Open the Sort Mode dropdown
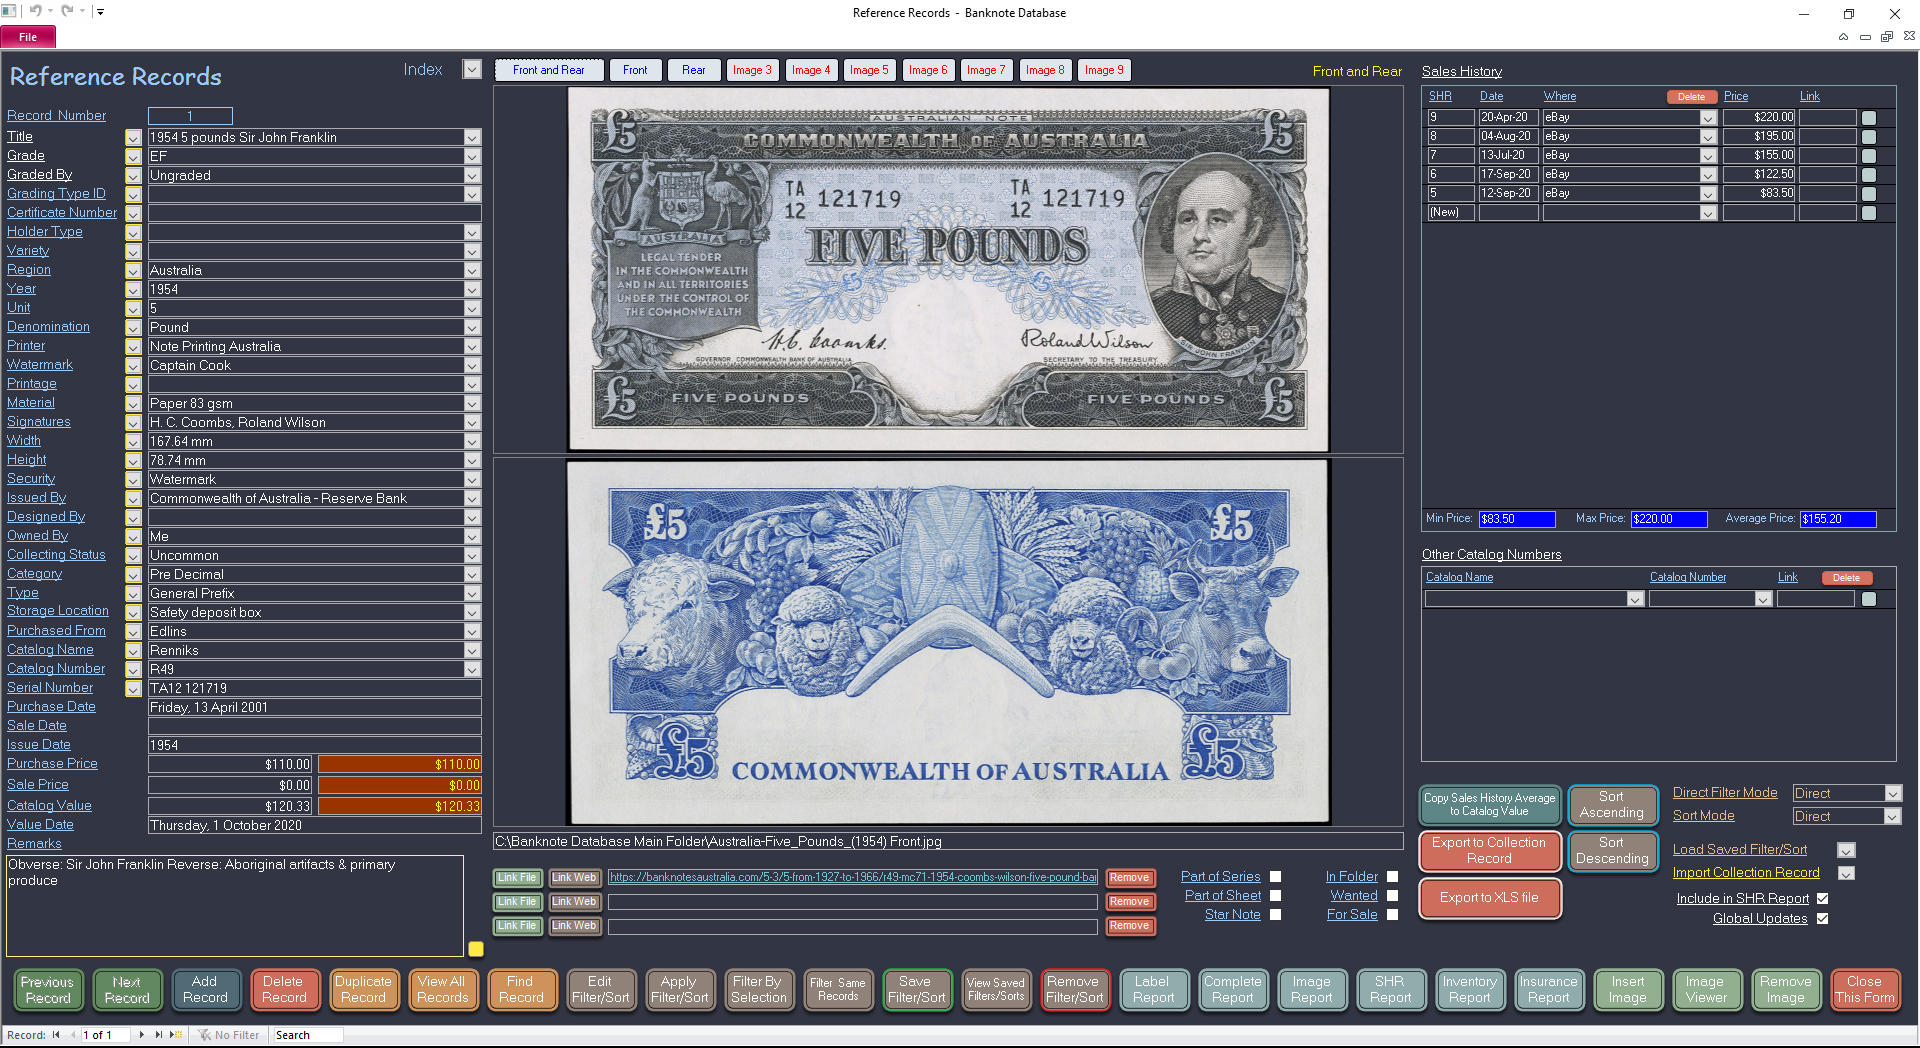Screen dimensions: 1920x1048 click(1892, 817)
